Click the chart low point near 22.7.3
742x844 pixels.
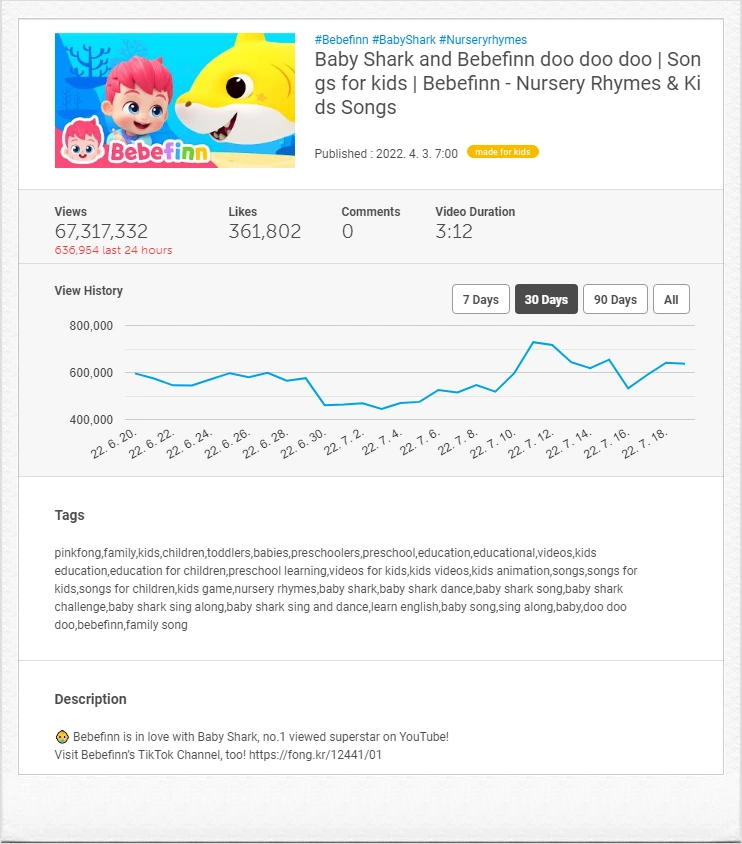click(x=381, y=409)
